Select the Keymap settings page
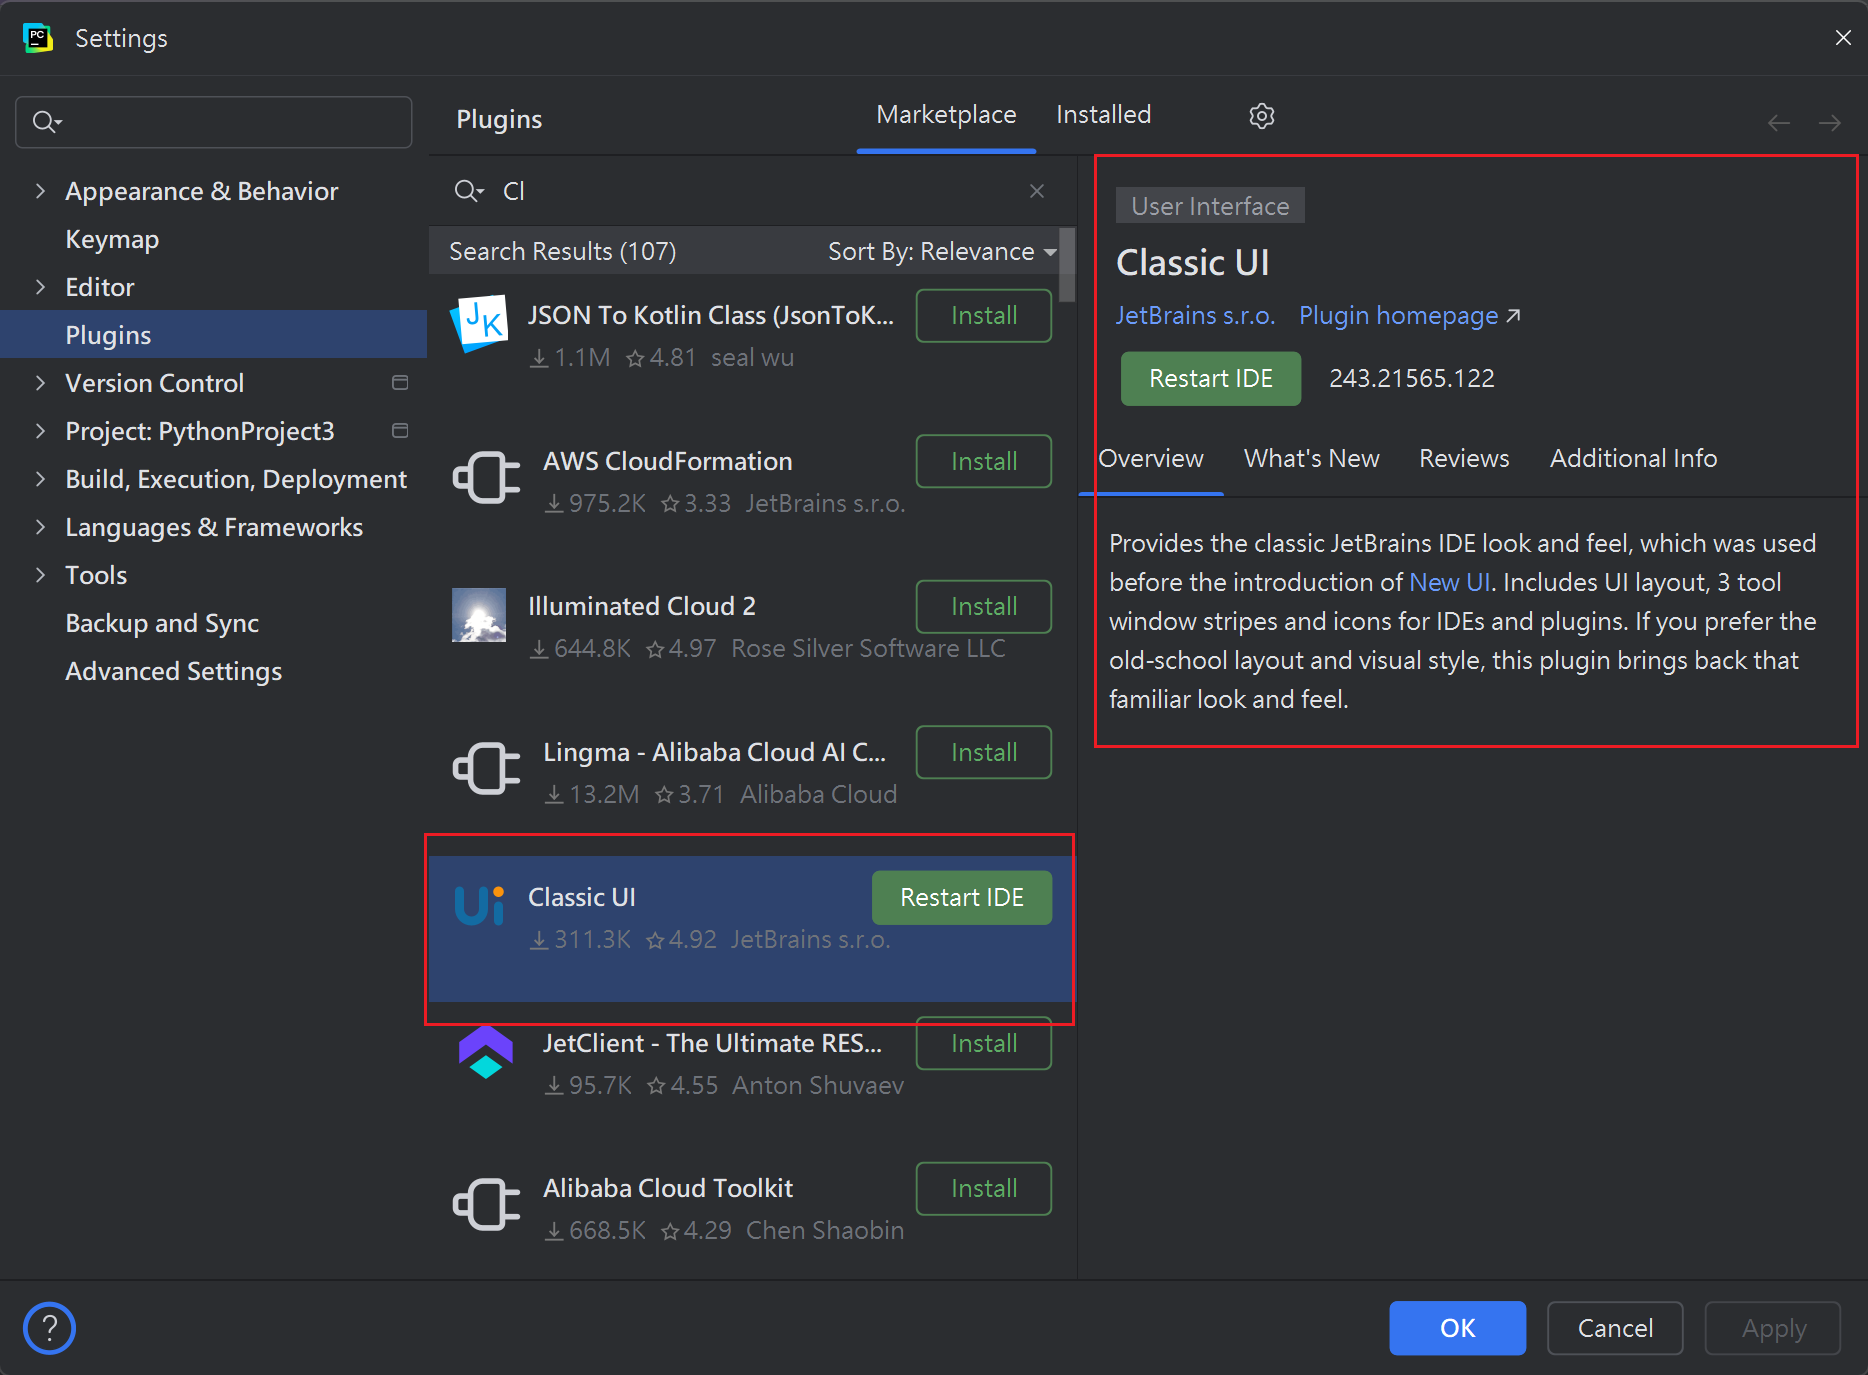 tap(112, 239)
